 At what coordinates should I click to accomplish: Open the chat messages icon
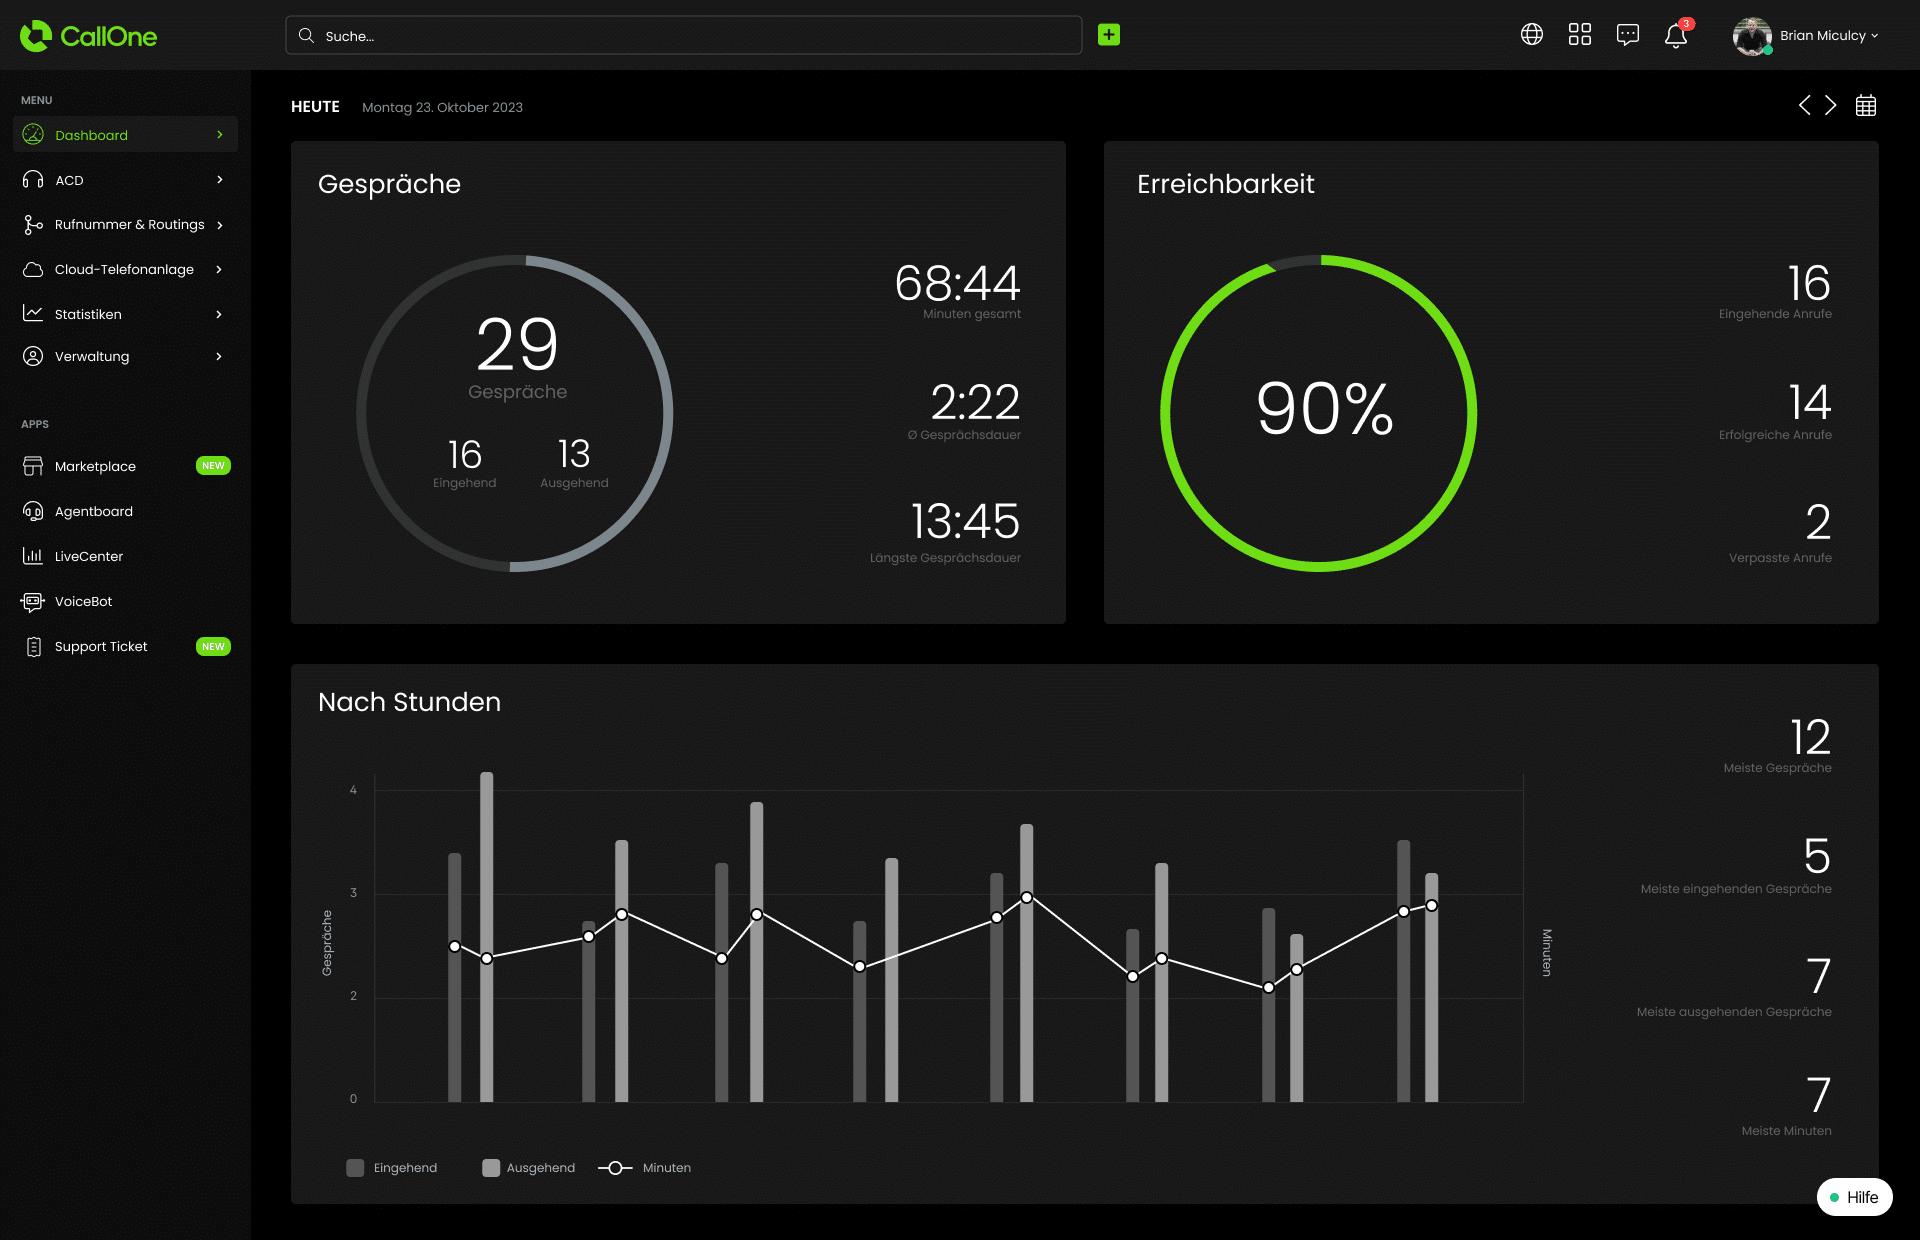[1628, 35]
